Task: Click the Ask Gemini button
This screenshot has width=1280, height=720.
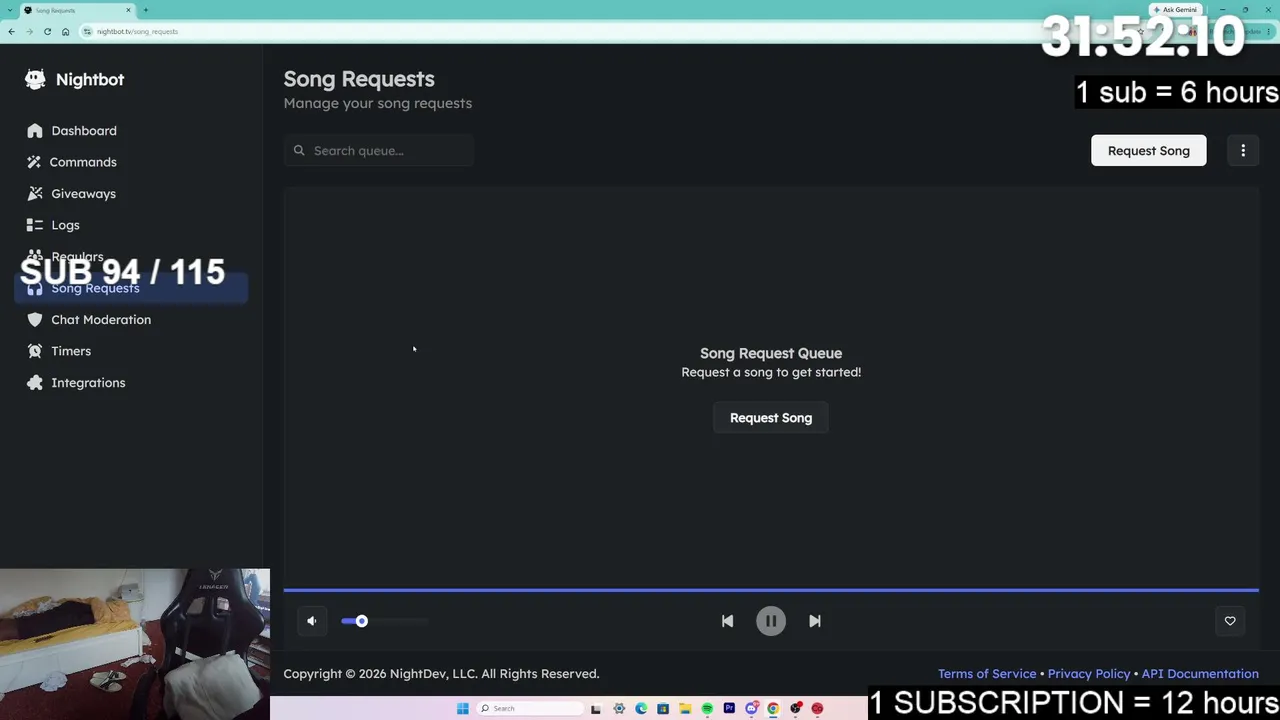Action: pyautogui.click(x=1175, y=10)
